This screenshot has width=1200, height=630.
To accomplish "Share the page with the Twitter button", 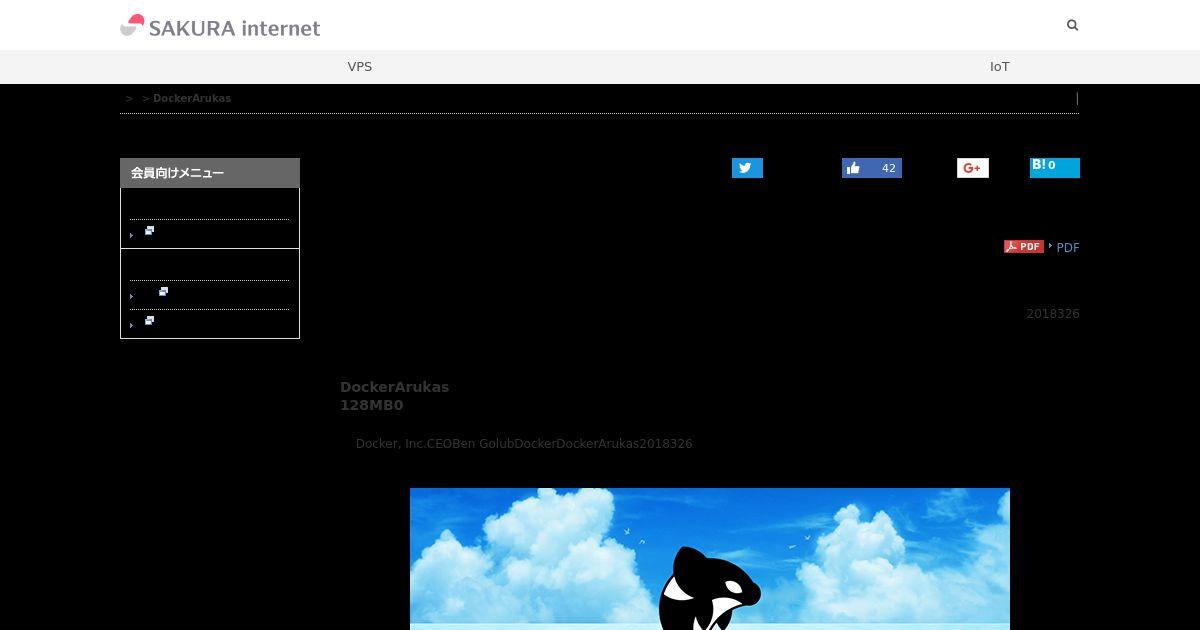I will pos(747,168).
